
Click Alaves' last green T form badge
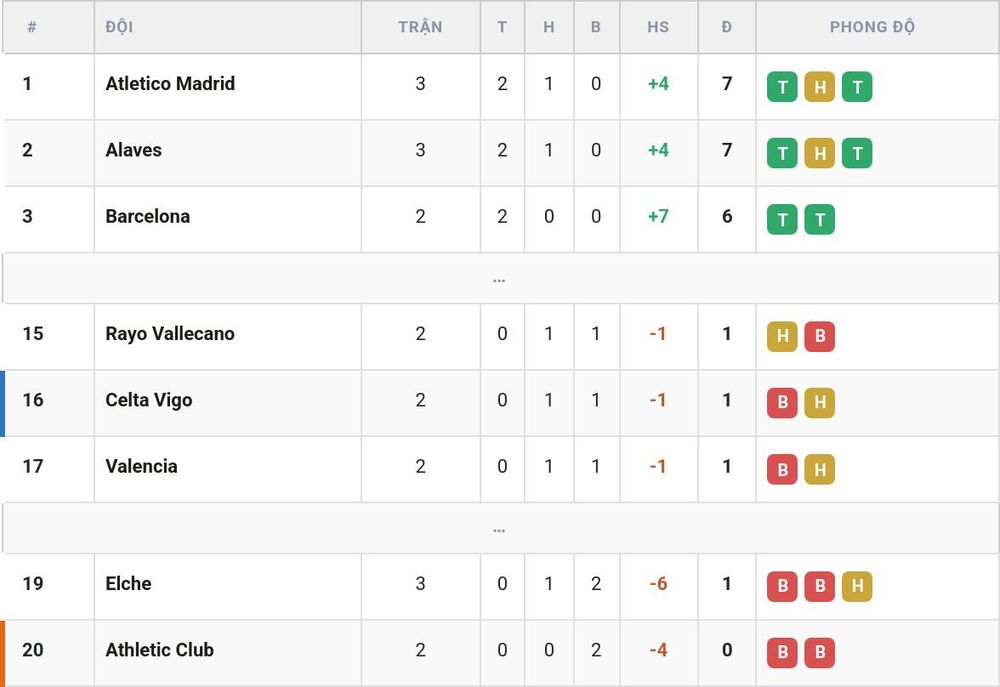[857, 153]
